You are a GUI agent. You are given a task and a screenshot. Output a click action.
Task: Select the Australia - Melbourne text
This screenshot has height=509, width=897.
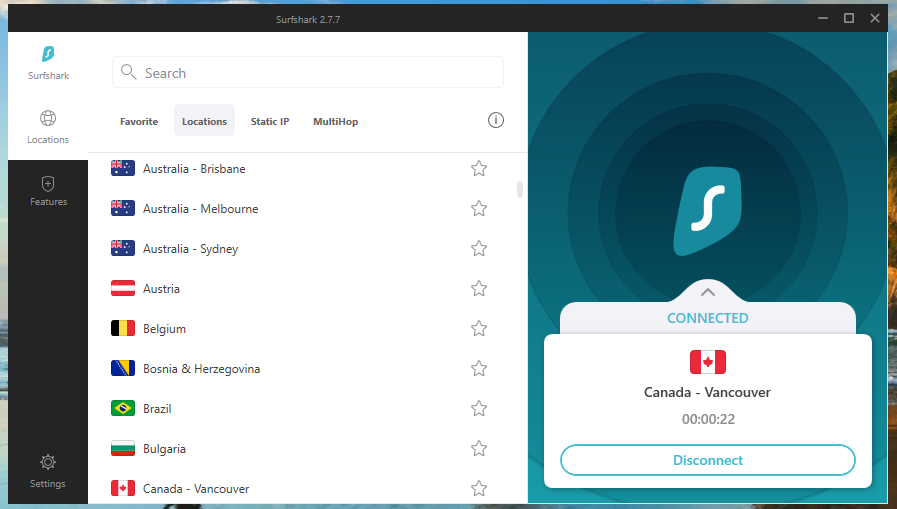pos(201,209)
